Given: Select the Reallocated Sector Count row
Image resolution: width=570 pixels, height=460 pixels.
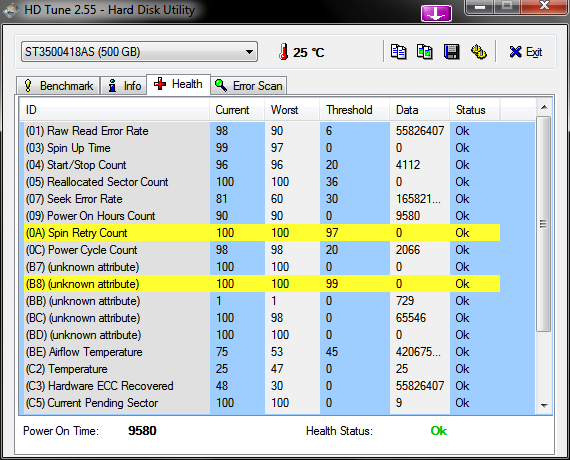Looking at the screenshot, I should pyautogui.click(x=263, y=182).
